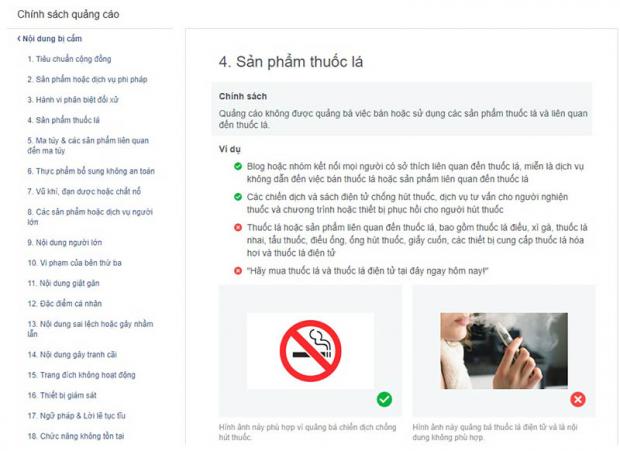Go to "9. Nội dung người lớn"
The image size is (620, 451).
(64, 243)
